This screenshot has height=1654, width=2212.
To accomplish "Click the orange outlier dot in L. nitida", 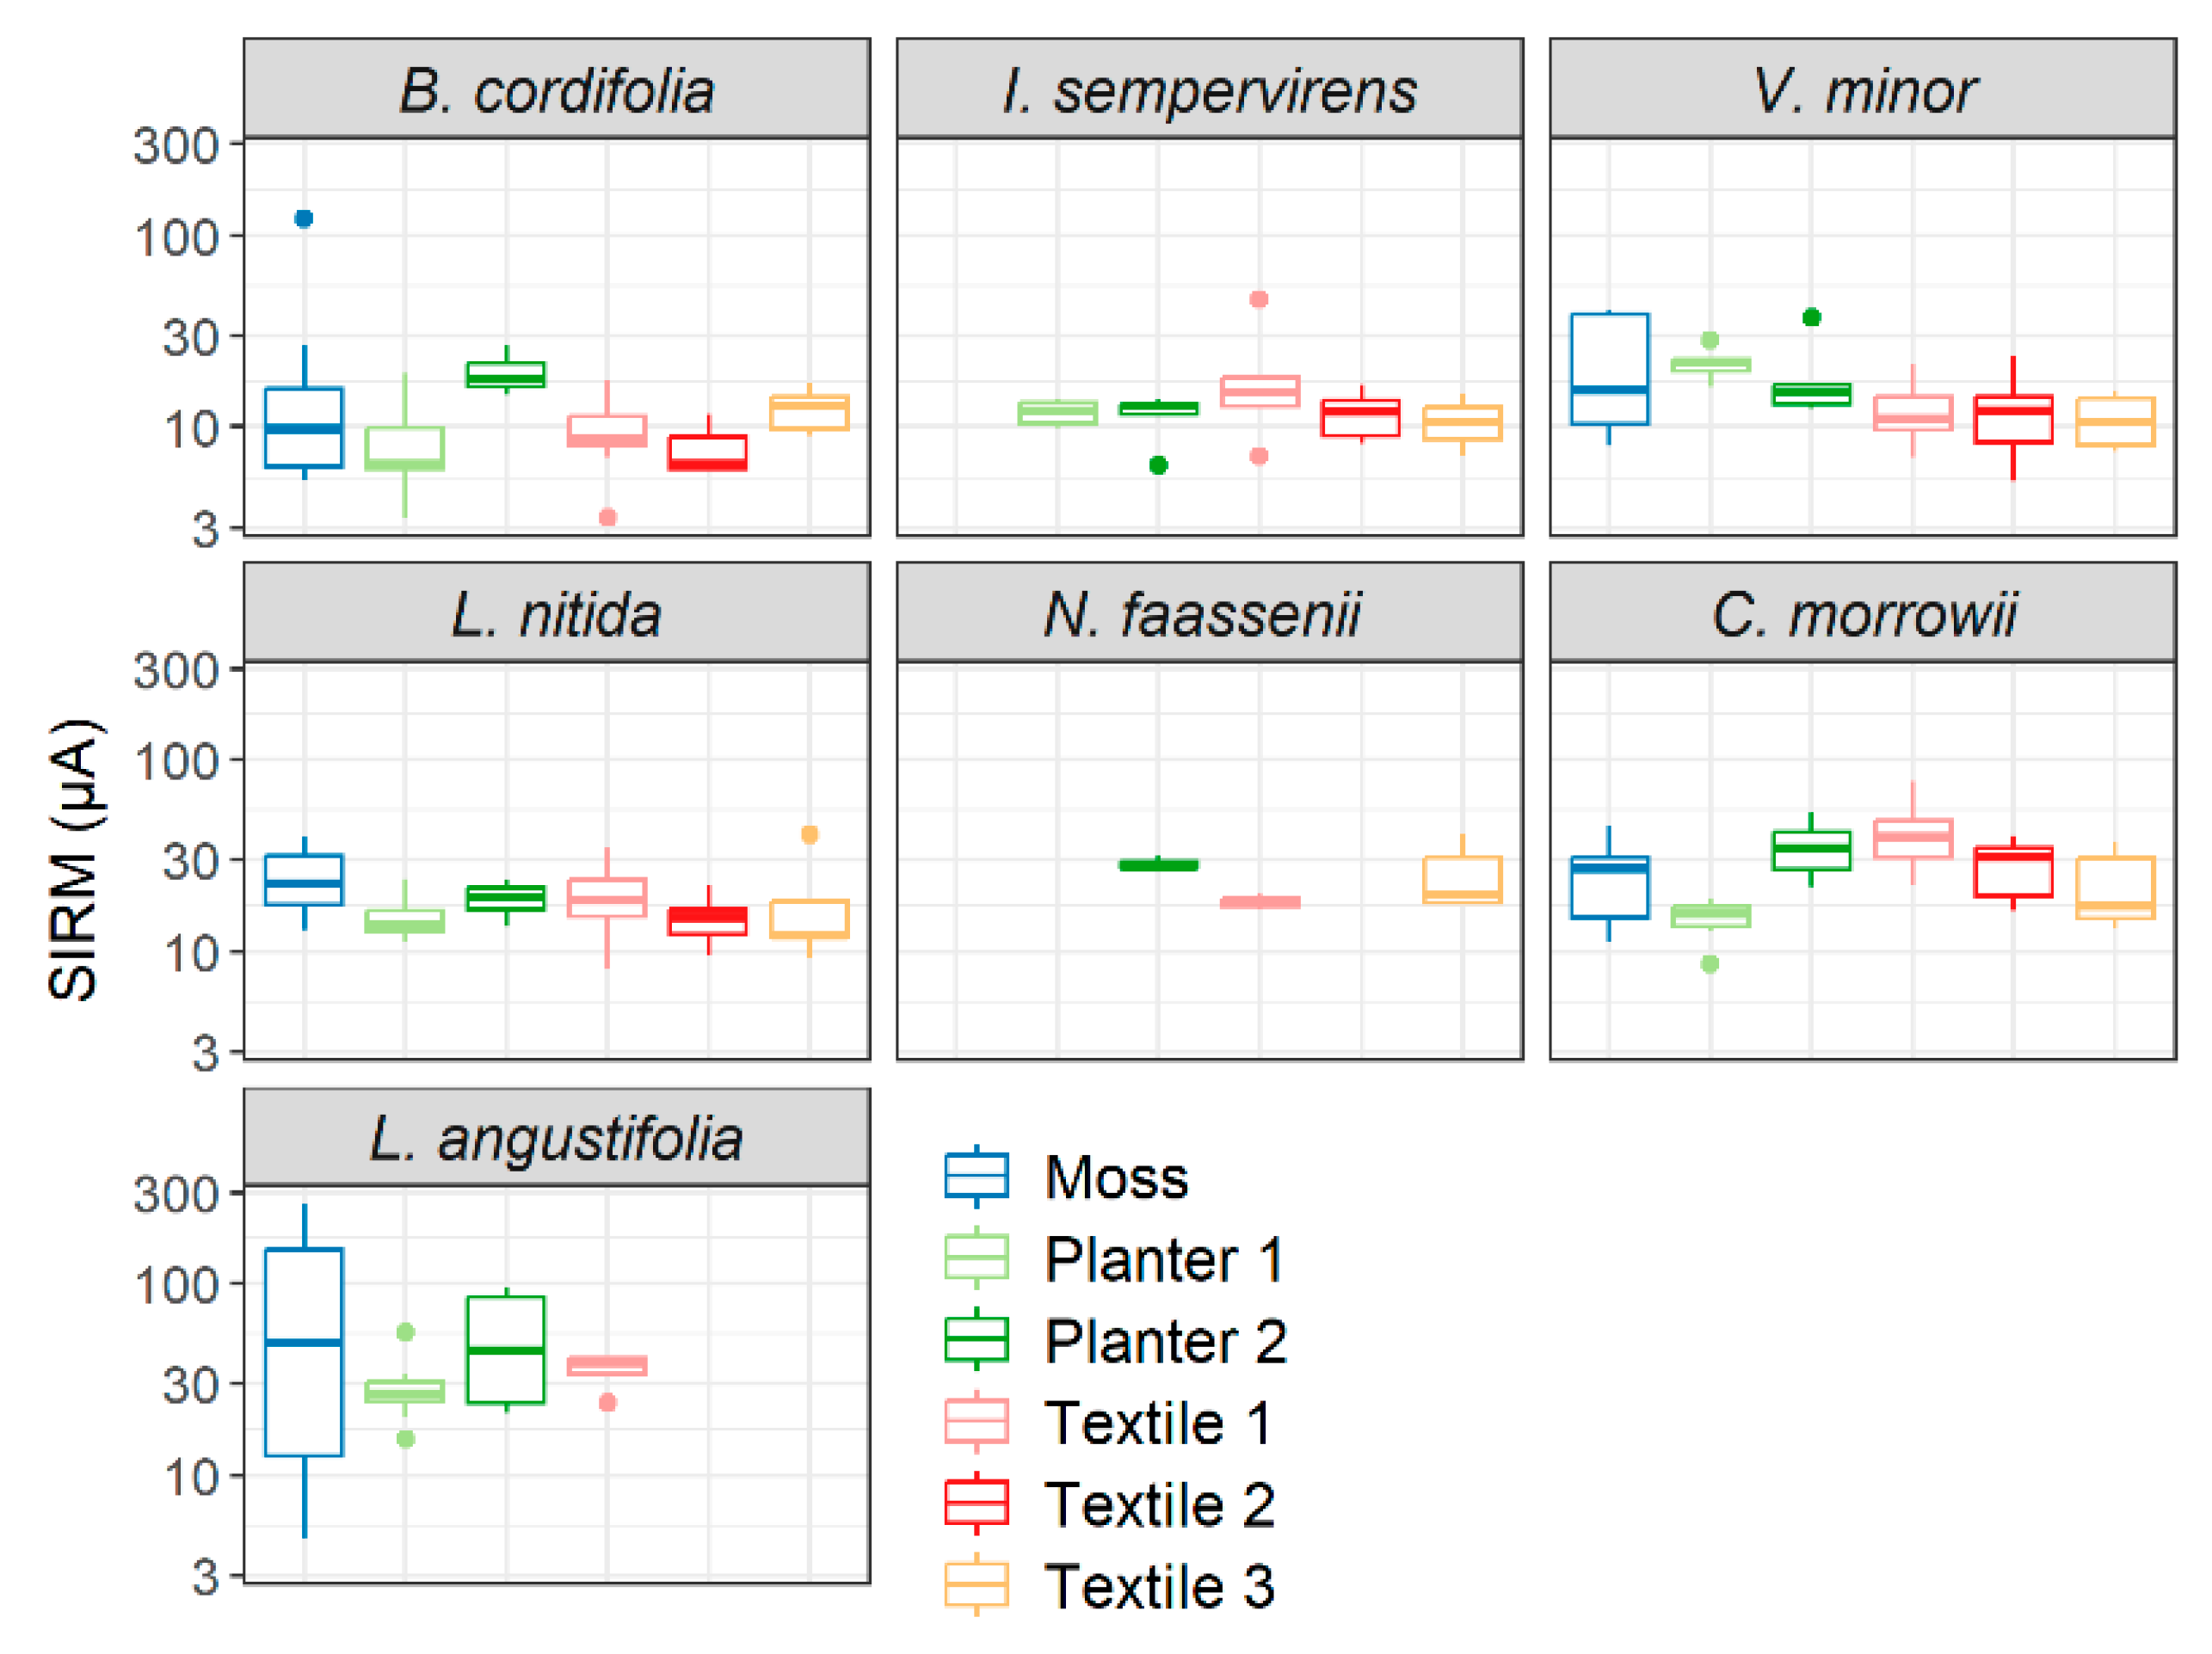I will pyautogui.click(x=809, y=834).
